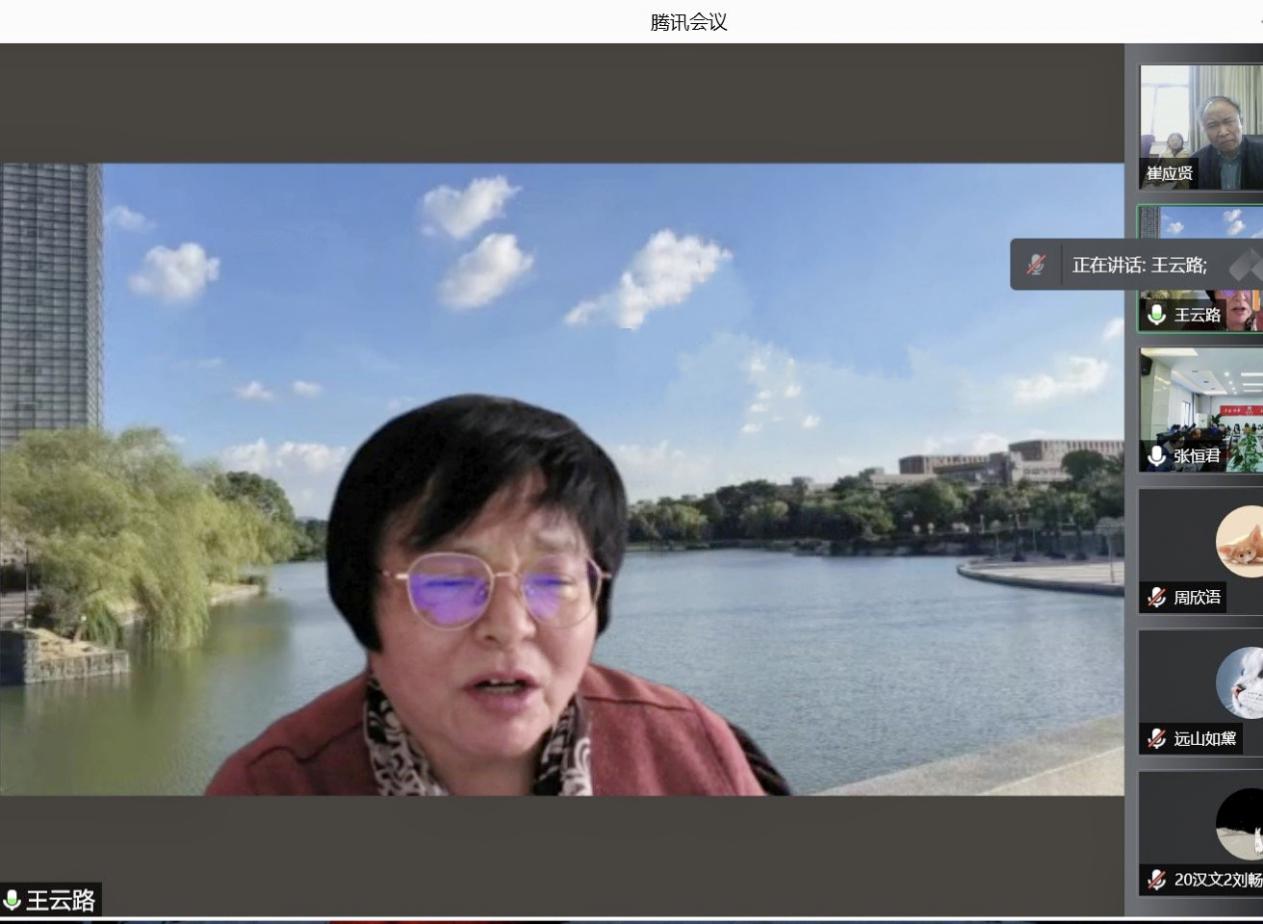Click 远山如黛's white cat avatar
Screen dimensions: 1263x924
pyautogui.click(x=1240, y=682)
